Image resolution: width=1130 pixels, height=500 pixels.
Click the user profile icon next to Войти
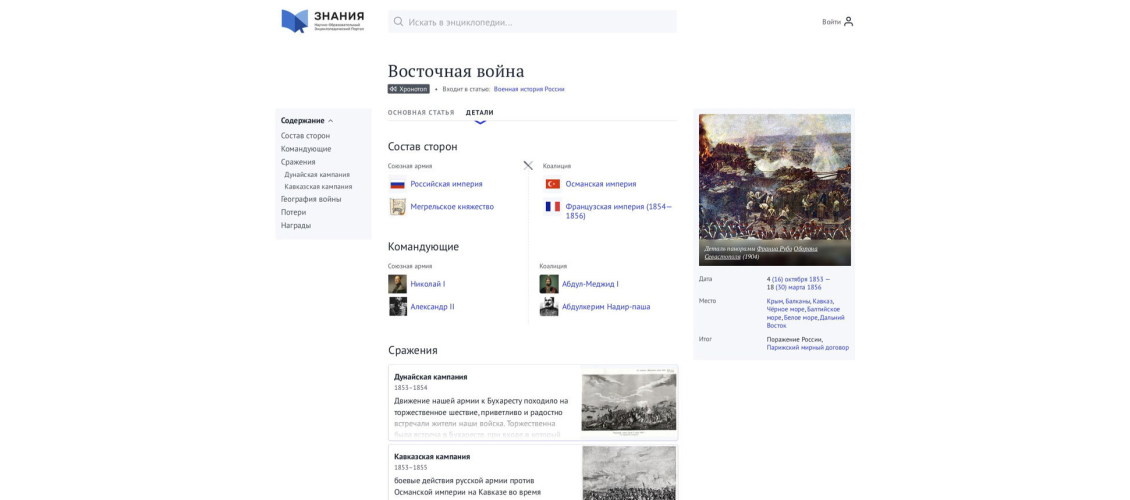(848, 22)
